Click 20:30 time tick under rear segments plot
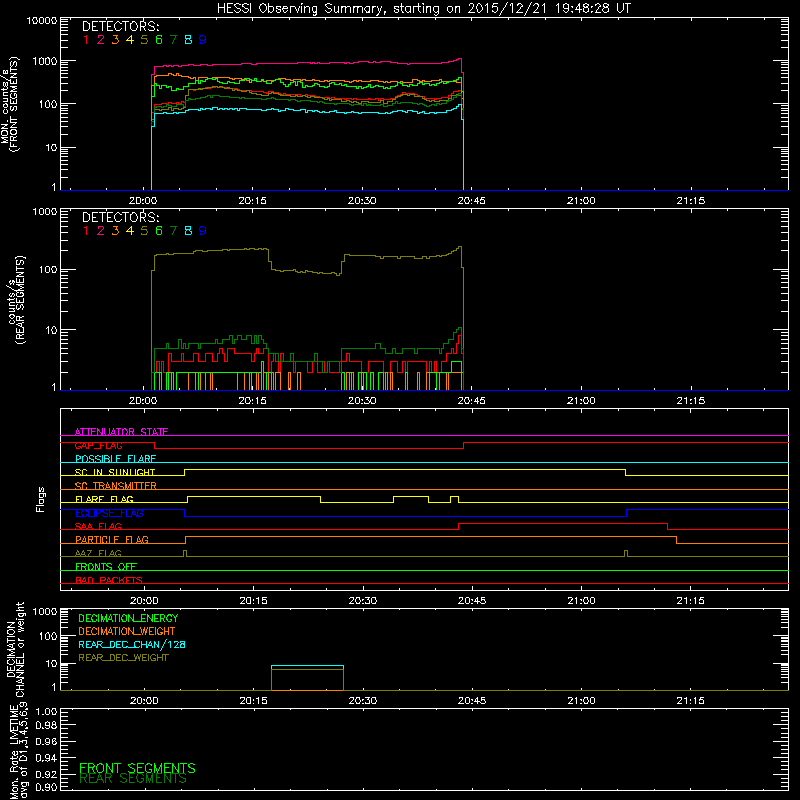 [x=362, y=401]
